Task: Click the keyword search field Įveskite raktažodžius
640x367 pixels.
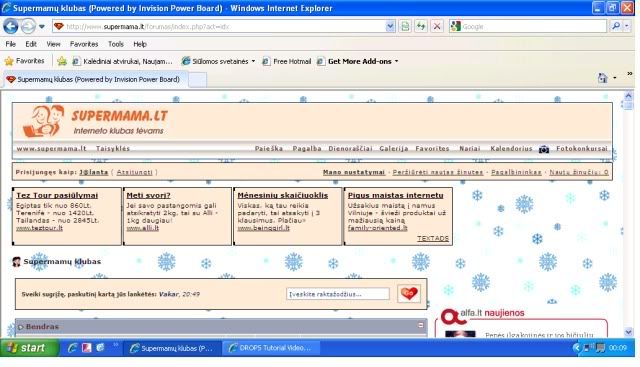Action: [x=338, y=294]
